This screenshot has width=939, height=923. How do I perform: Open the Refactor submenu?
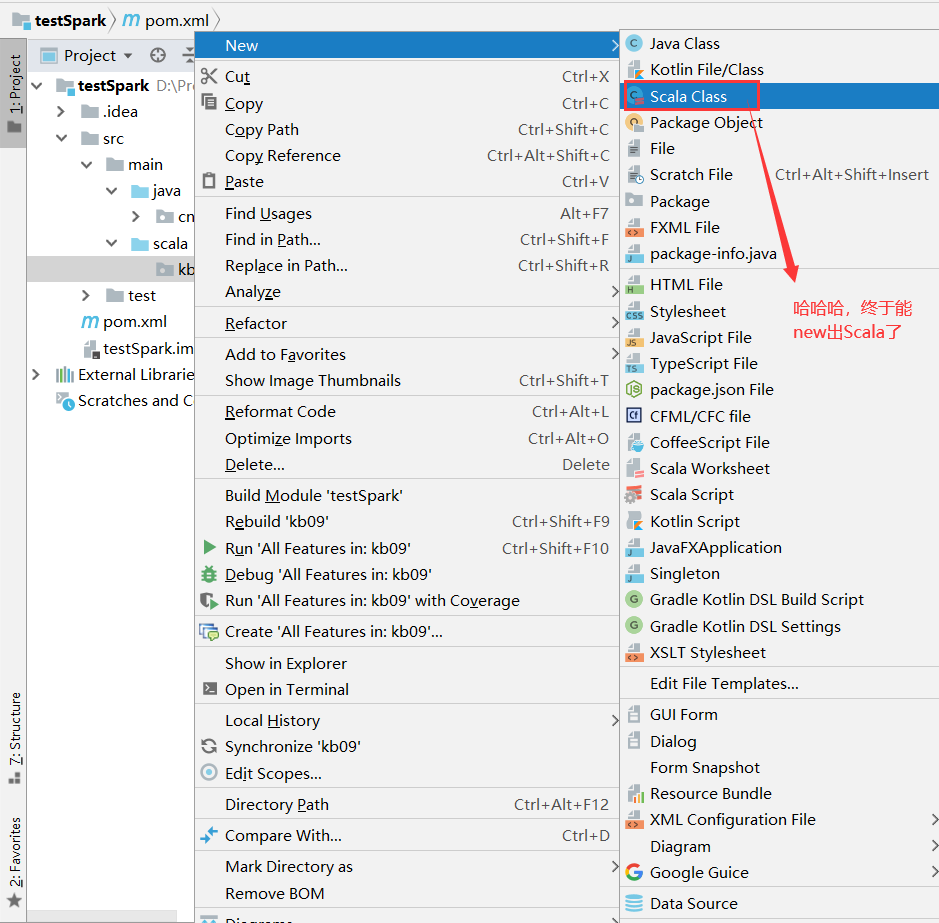point(407,323)
